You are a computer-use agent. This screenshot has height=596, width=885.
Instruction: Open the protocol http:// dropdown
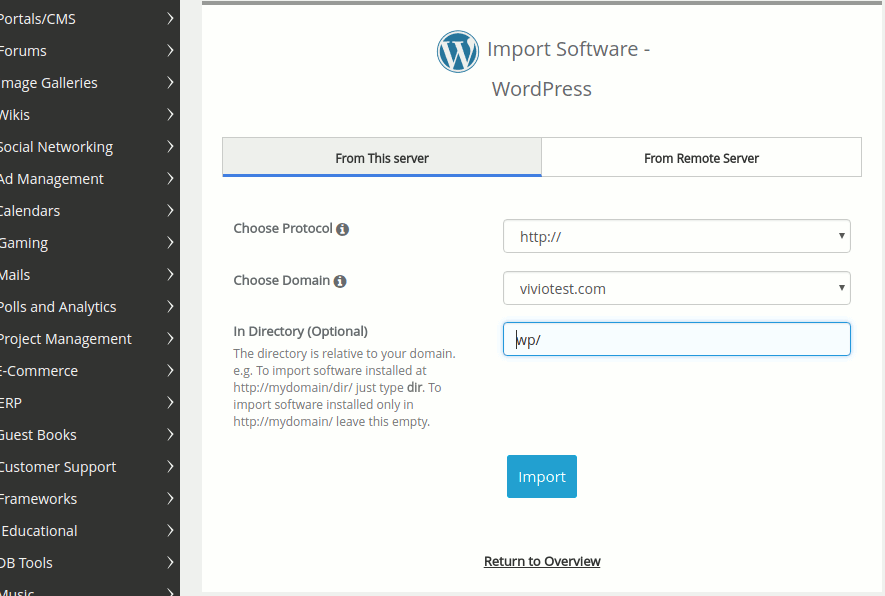677,236
